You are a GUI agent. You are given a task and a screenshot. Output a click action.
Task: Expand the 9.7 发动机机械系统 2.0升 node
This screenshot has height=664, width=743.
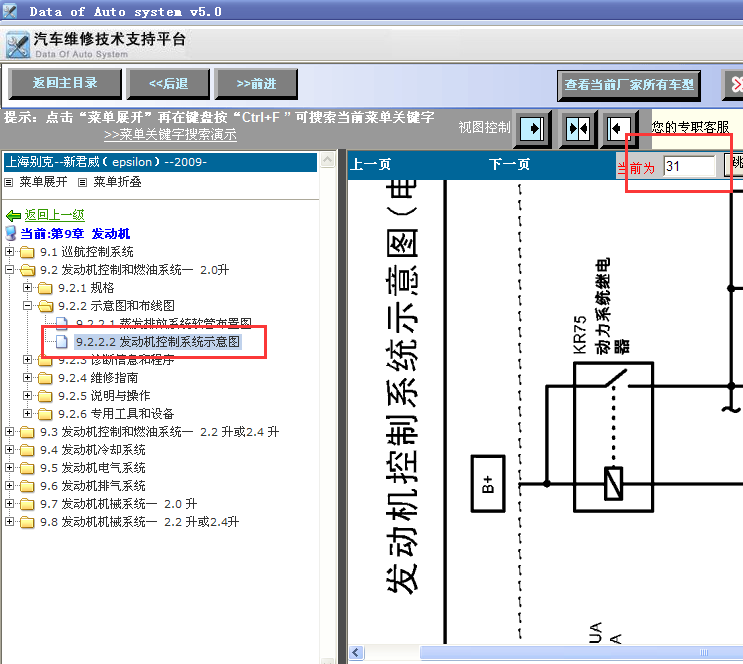click(x=9, y=504)
